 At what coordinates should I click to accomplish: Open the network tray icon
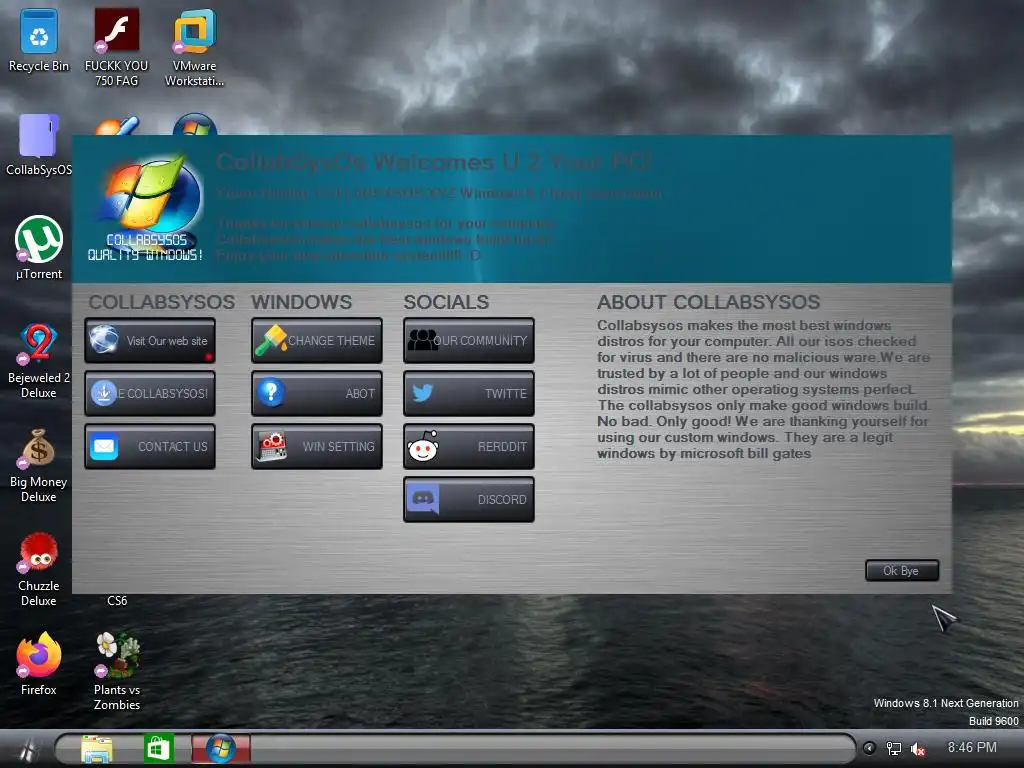coord(893,748)
